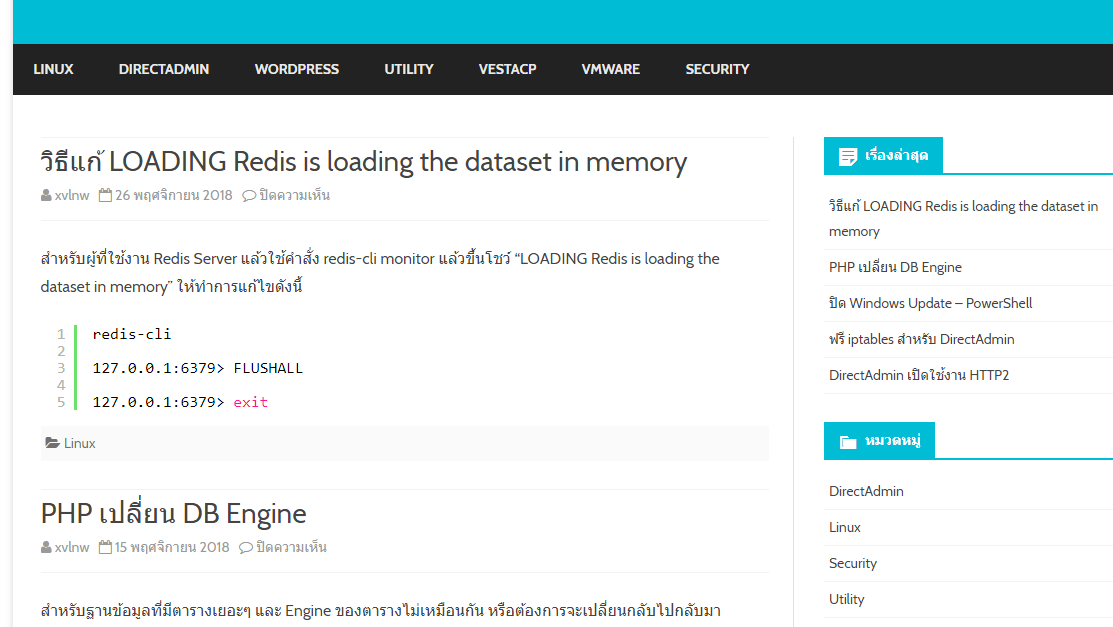Open the VMWARE menu item

(x=610, y=69)
